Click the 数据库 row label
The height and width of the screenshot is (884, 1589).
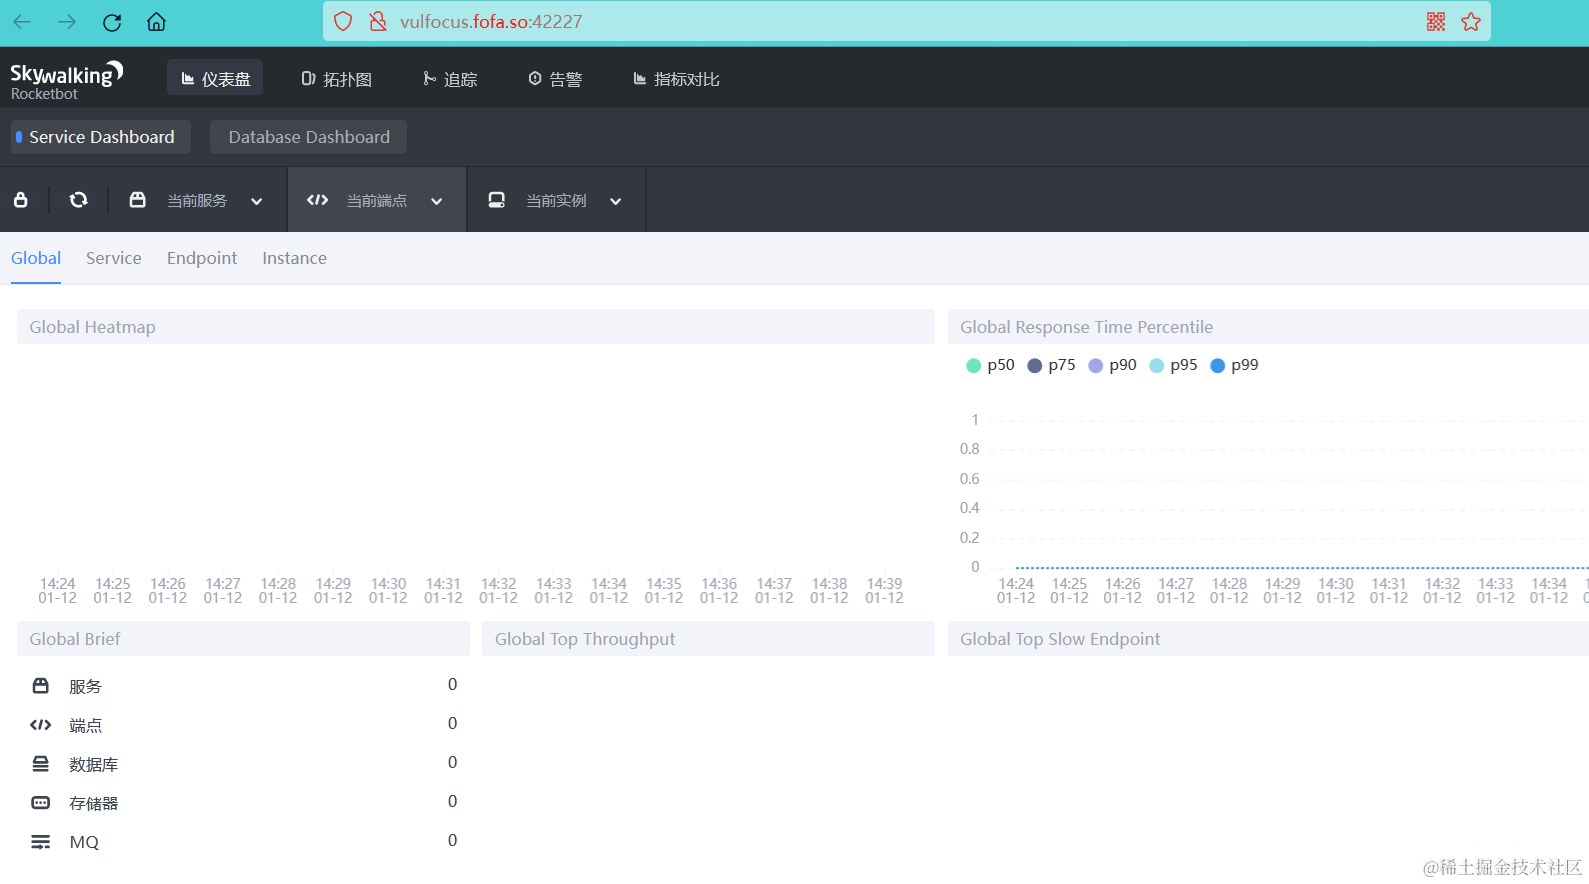pyautogui.click(x=93, y=765)
